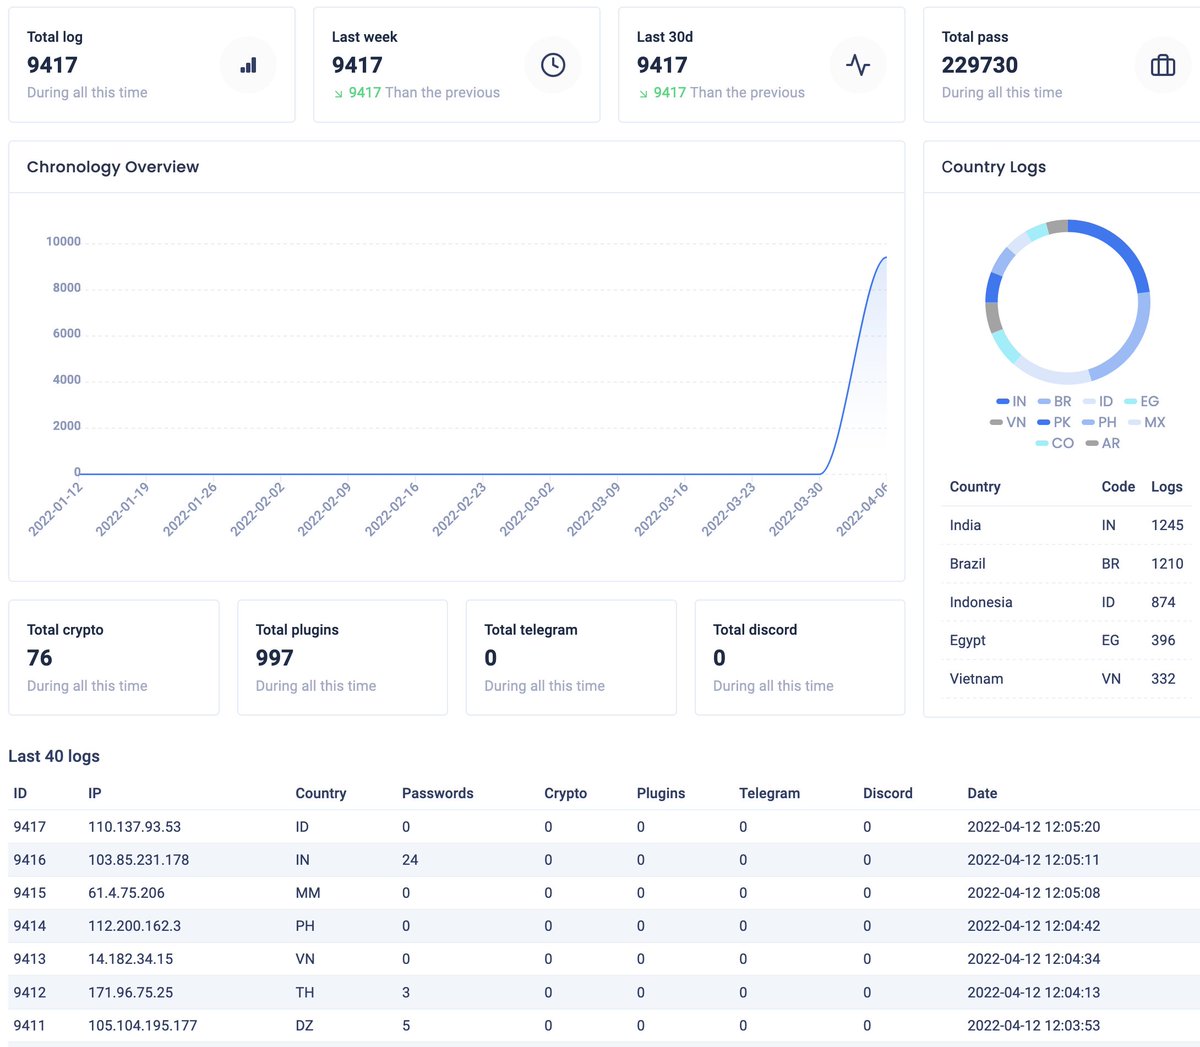
Task: Click the activity pulse icon in Last 30d card
Action: pyautogui.click(x=858, y=65)
